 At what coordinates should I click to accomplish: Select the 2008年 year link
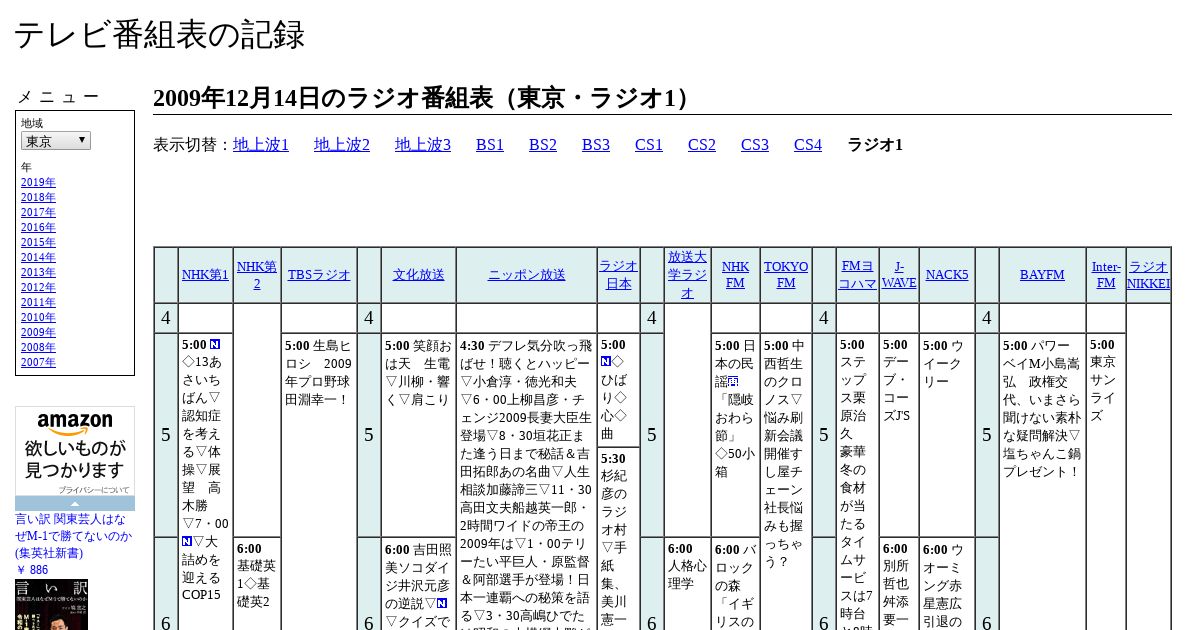tap(38, 347)
